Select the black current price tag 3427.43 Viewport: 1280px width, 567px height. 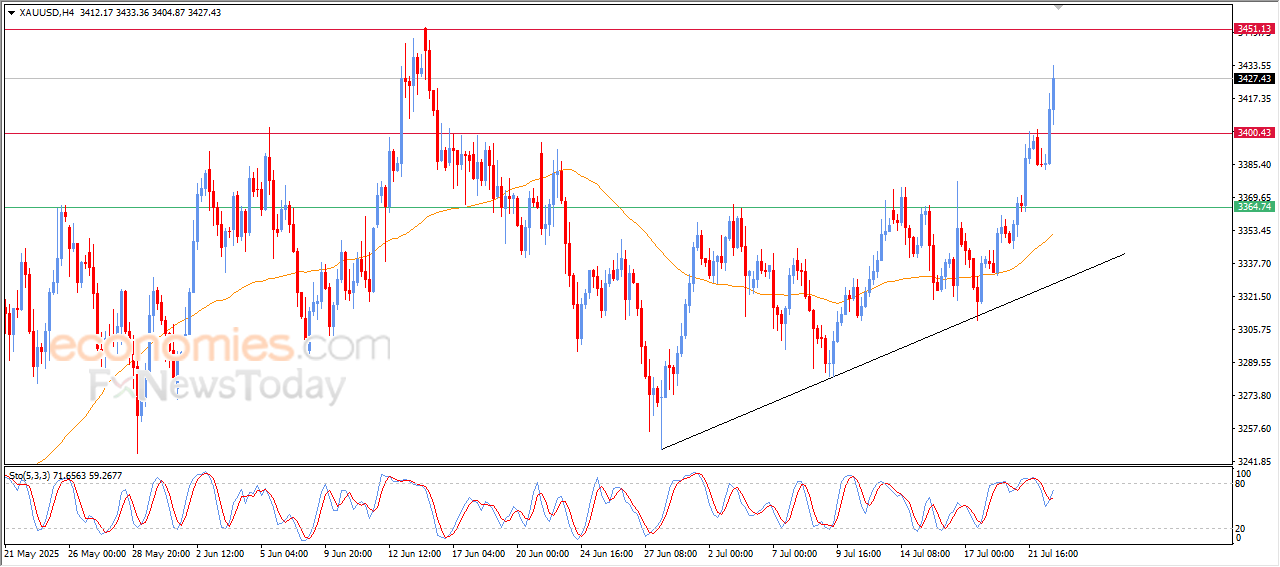[x=1253, y=78]
